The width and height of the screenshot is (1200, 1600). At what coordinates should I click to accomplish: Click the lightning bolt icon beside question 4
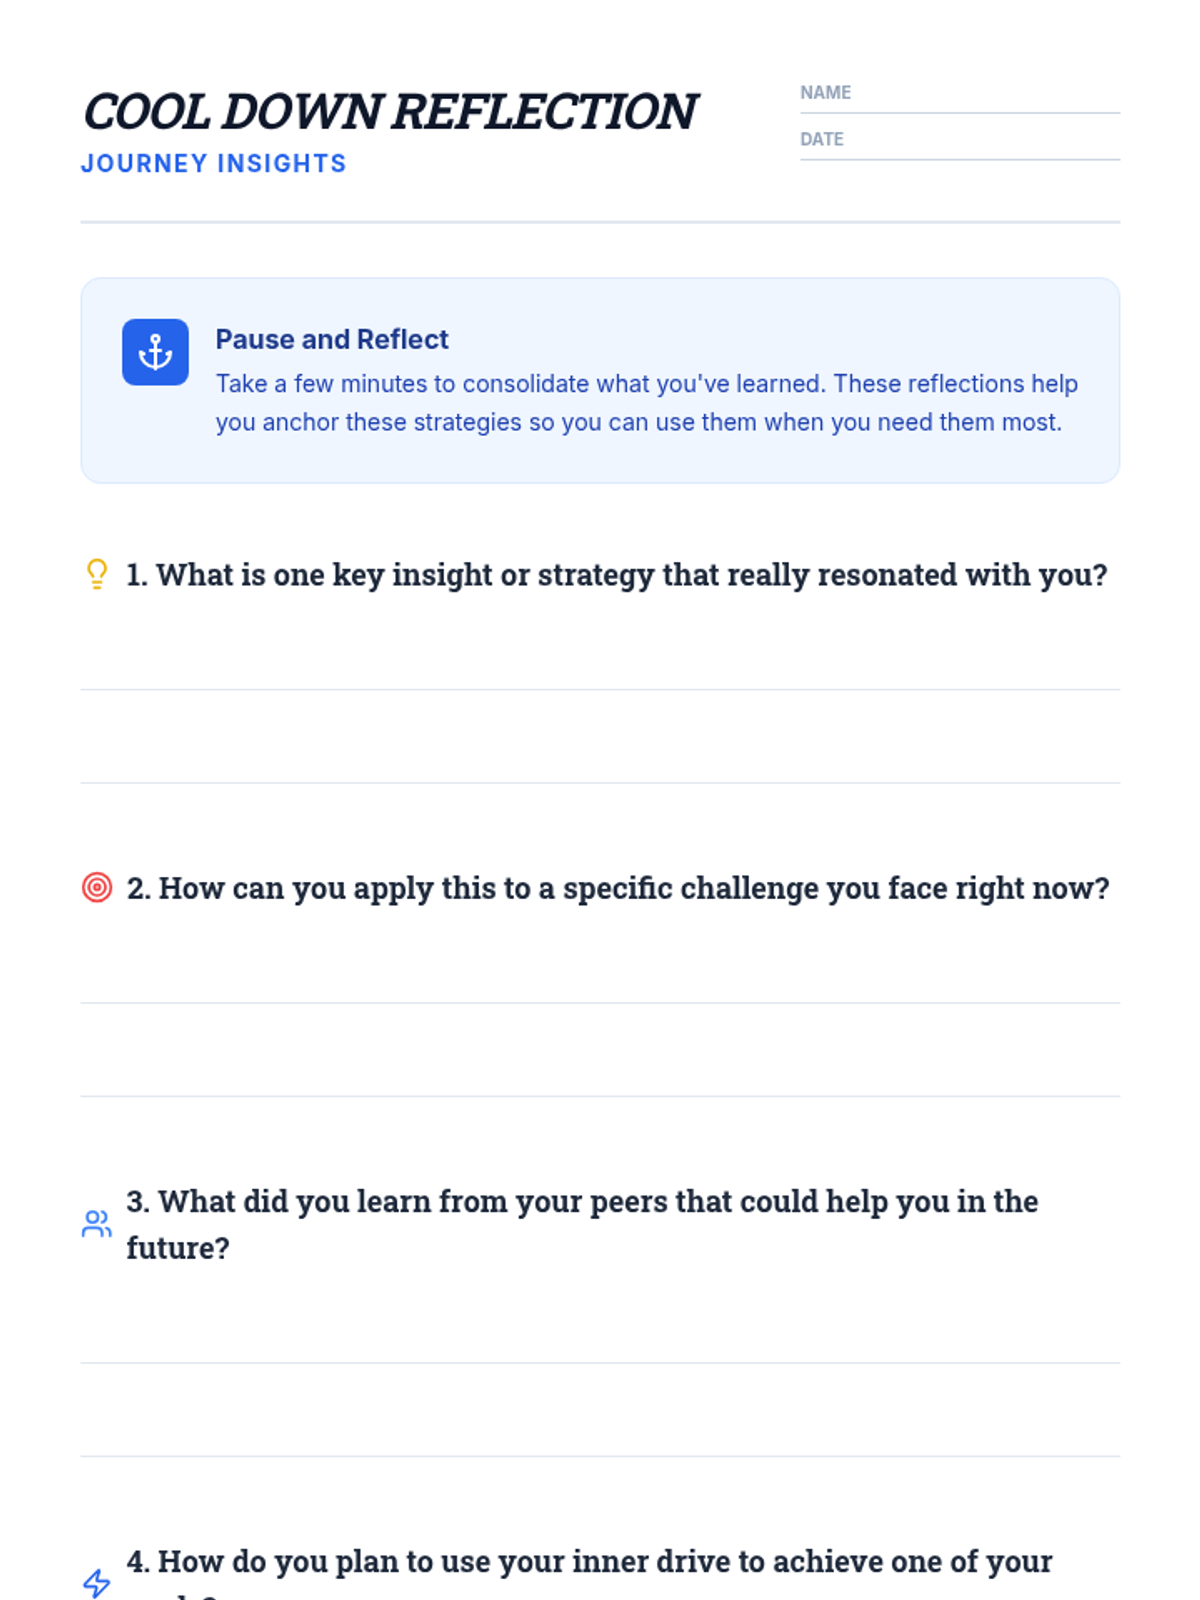tap(97, 1582)
